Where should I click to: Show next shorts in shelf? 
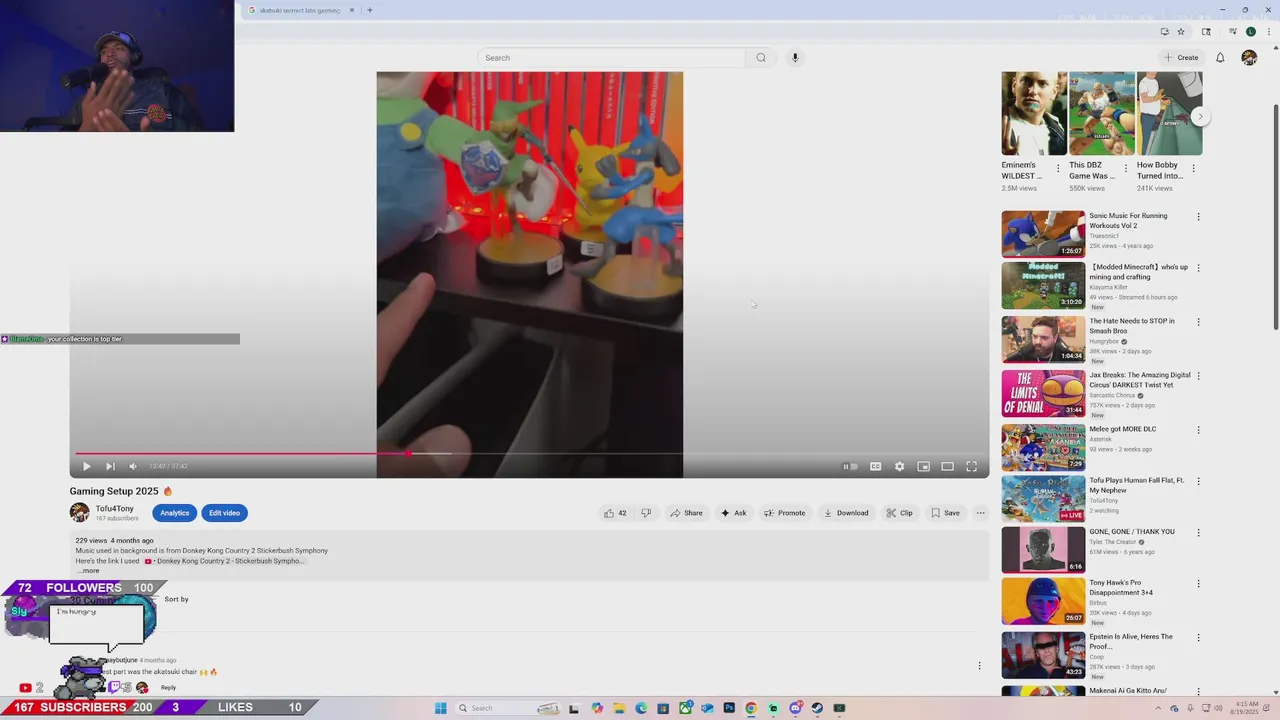point(1201,116)
